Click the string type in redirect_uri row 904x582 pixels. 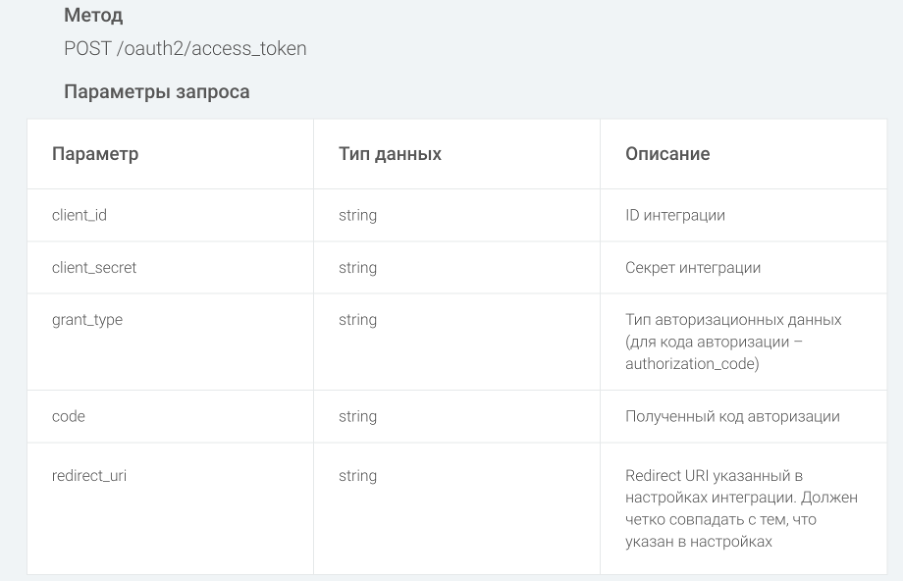click(357, 476)
